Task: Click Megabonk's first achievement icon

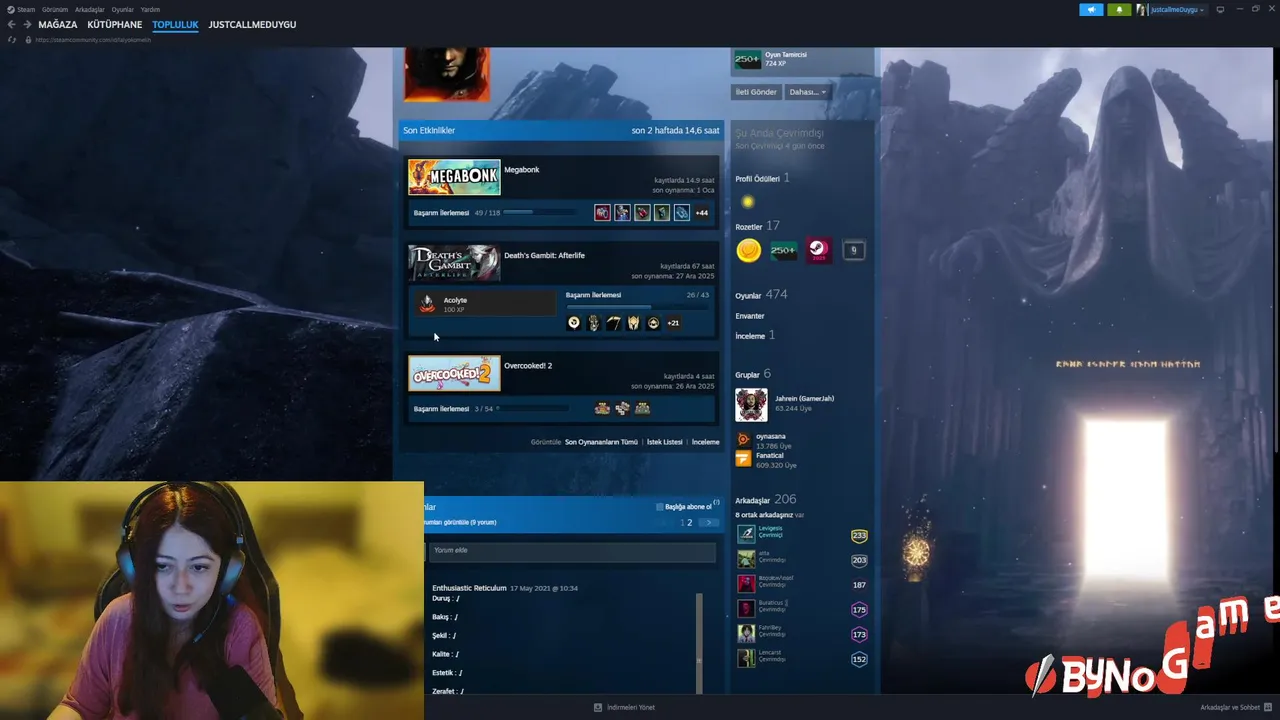Action: pyautogui.click(x=602, y=213)
